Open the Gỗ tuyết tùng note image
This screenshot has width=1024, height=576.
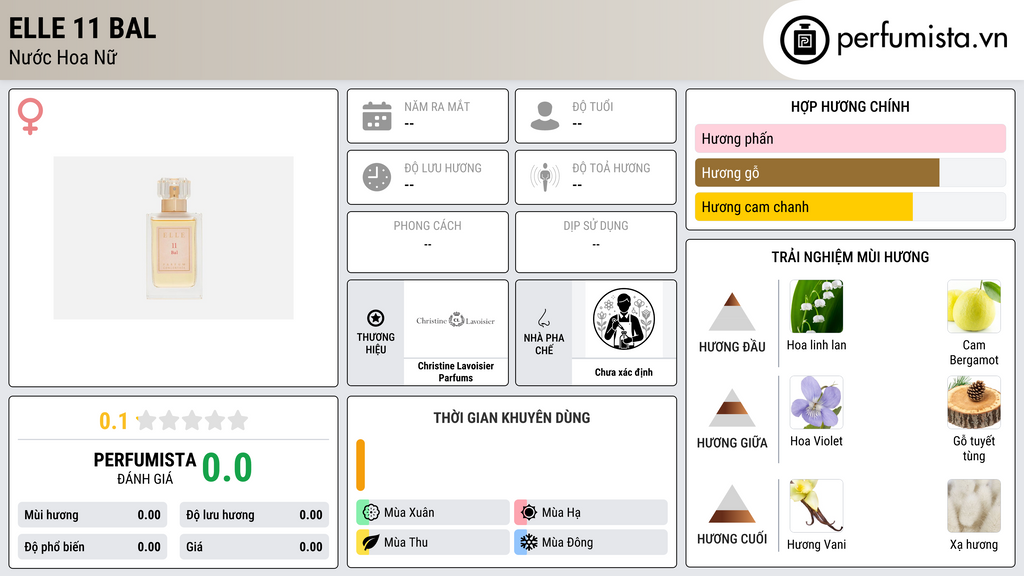tap(974, 402)
